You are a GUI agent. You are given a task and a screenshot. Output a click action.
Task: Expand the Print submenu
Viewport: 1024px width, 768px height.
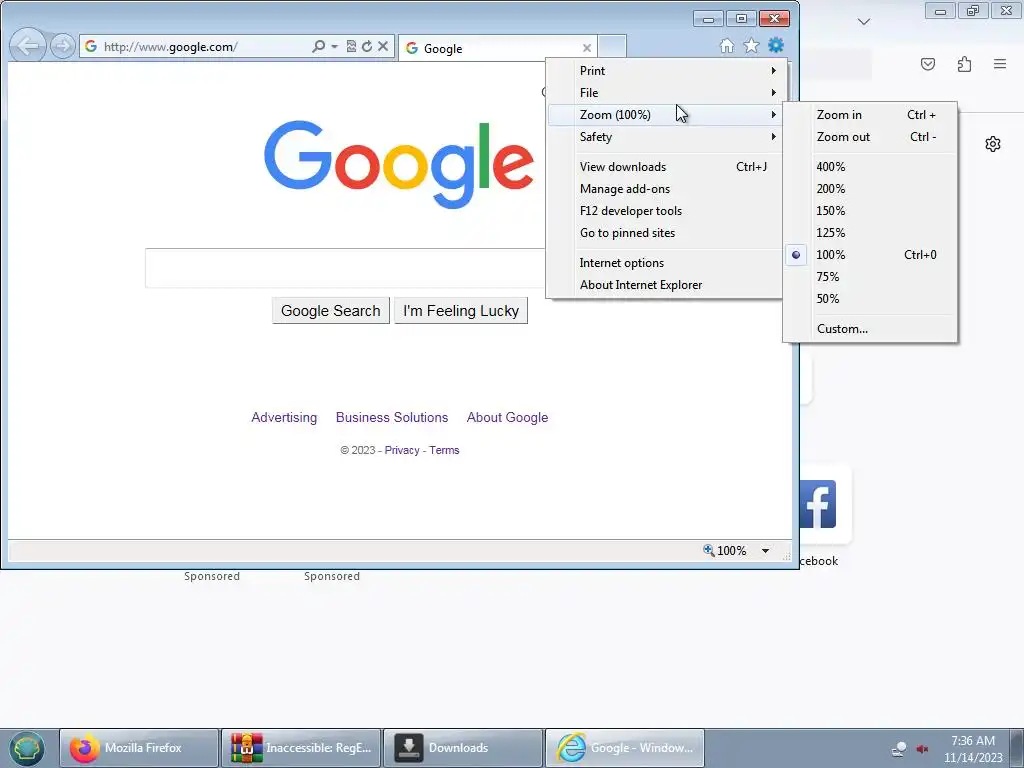[x=667, y=71]
